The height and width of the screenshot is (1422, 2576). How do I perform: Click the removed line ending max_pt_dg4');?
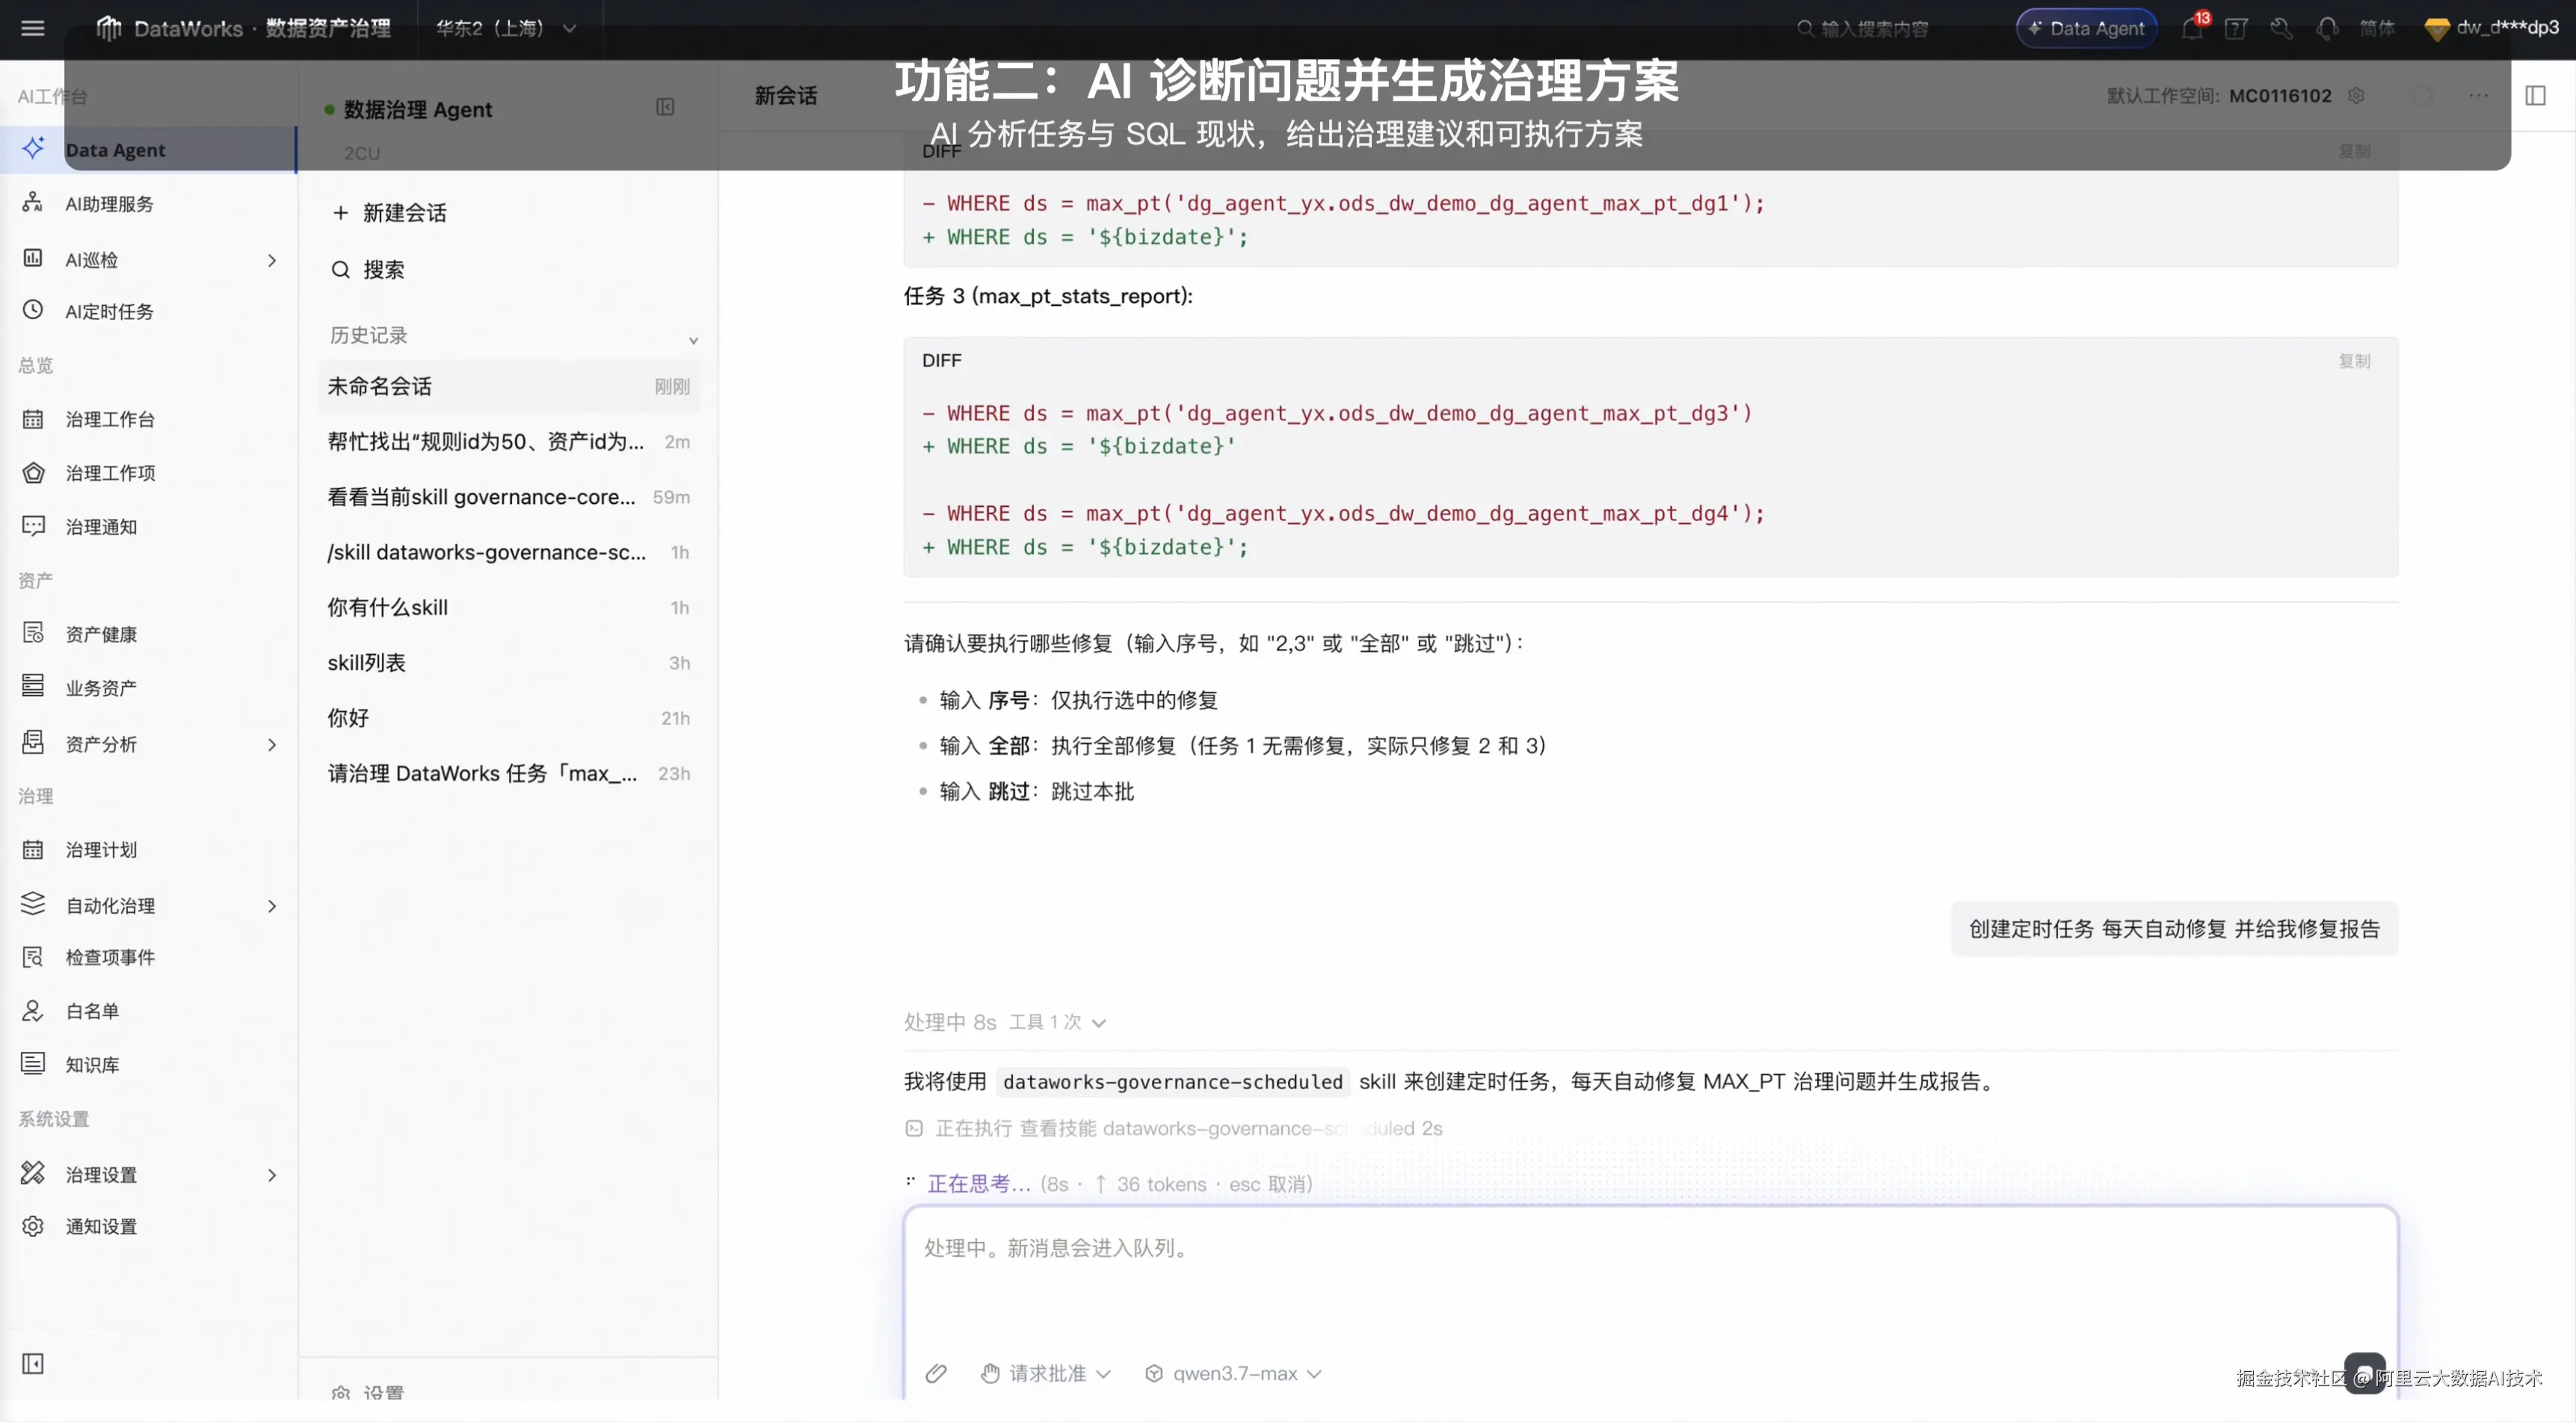click(x=1343, y=513)
